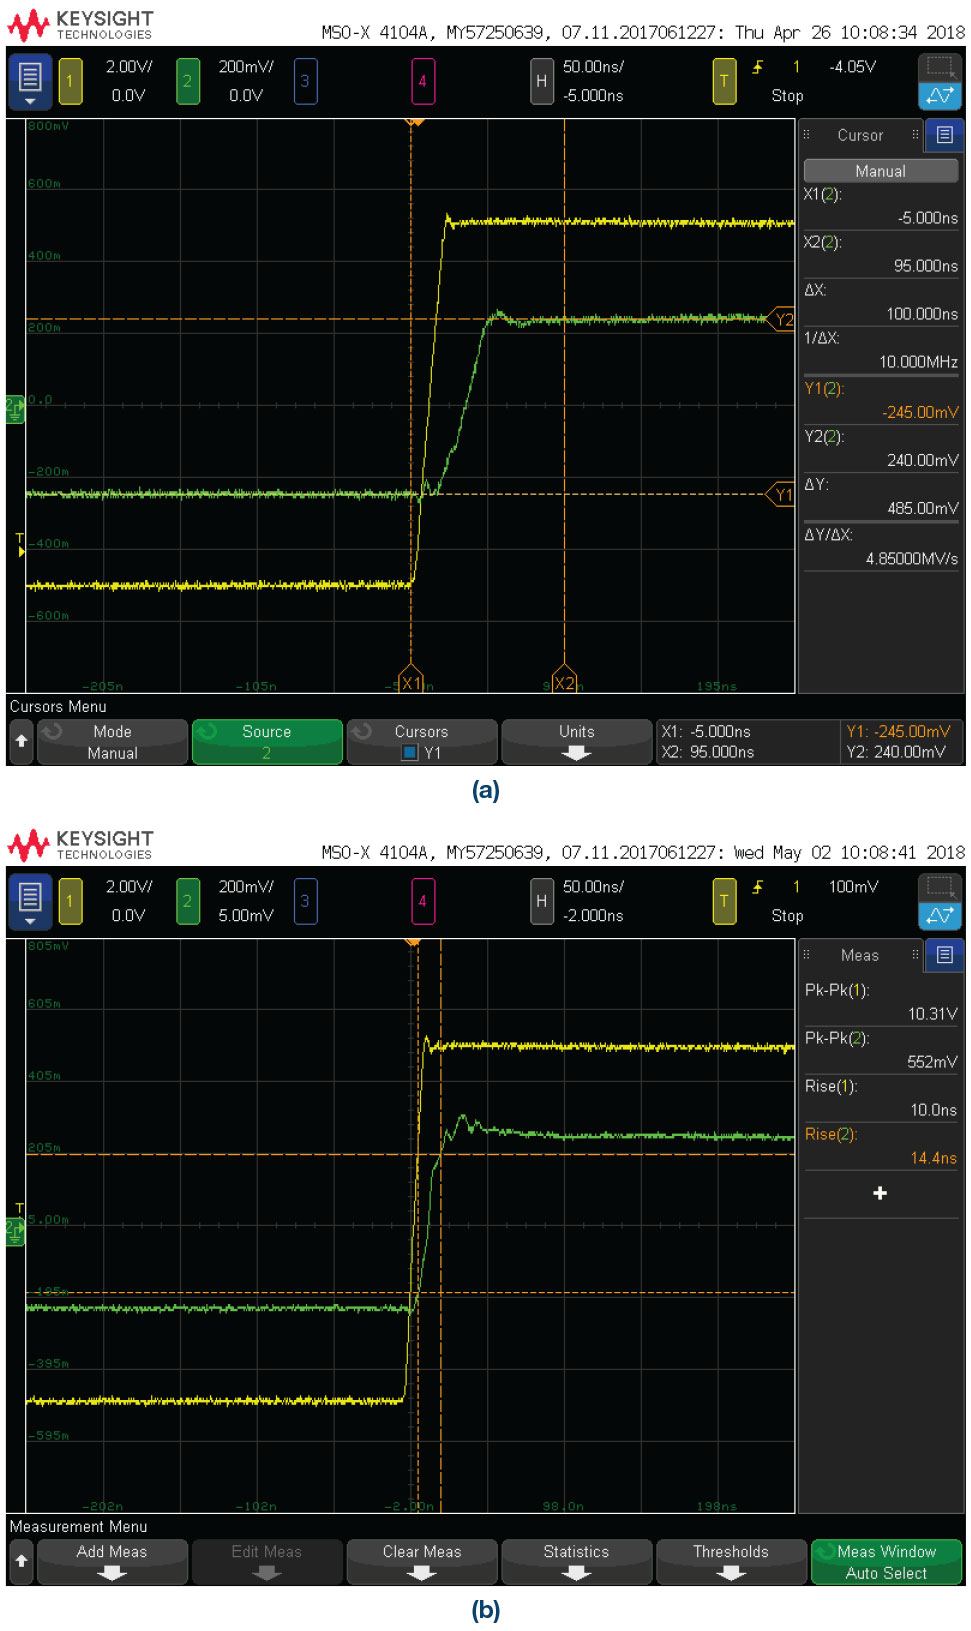Enable channel 3 in the top scope
971x1631 pixels.
click(305, 81)
